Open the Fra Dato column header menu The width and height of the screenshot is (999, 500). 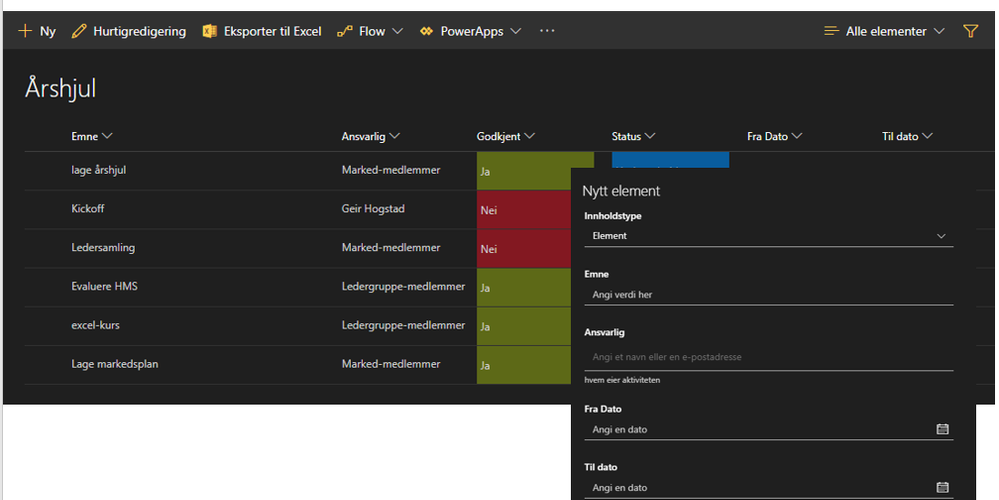775,136
